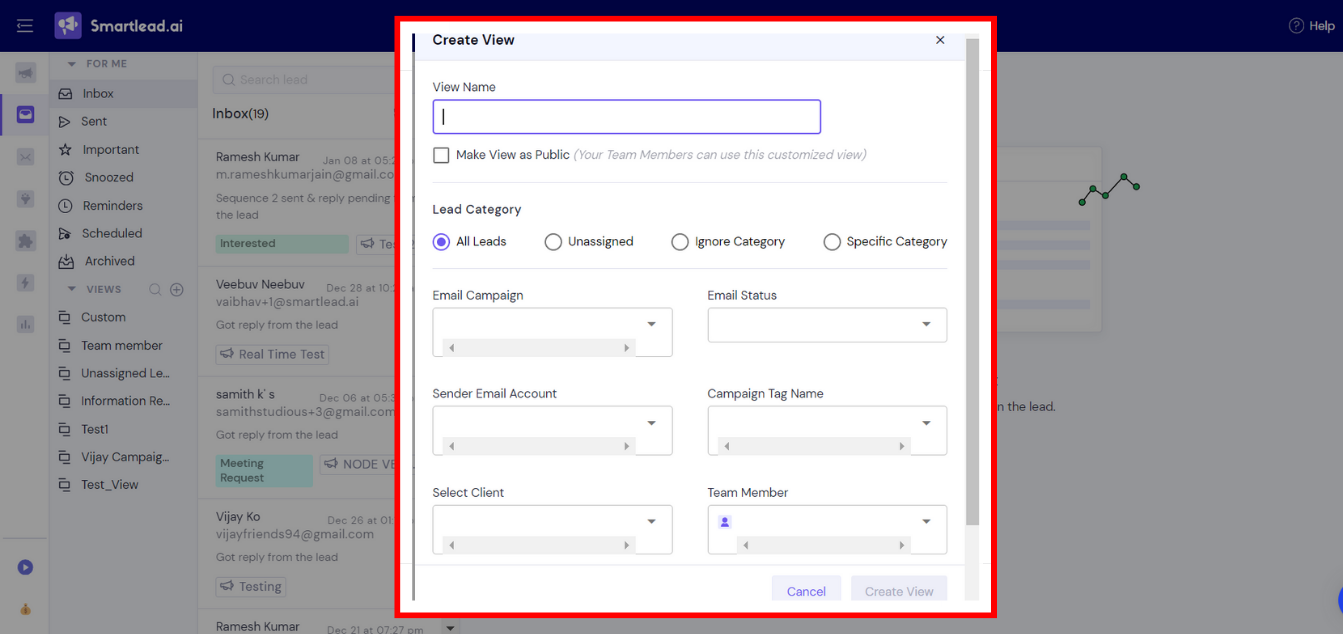Click the search icon next to VIEWS
1343x634 pixels.
[x=157, y=289]
